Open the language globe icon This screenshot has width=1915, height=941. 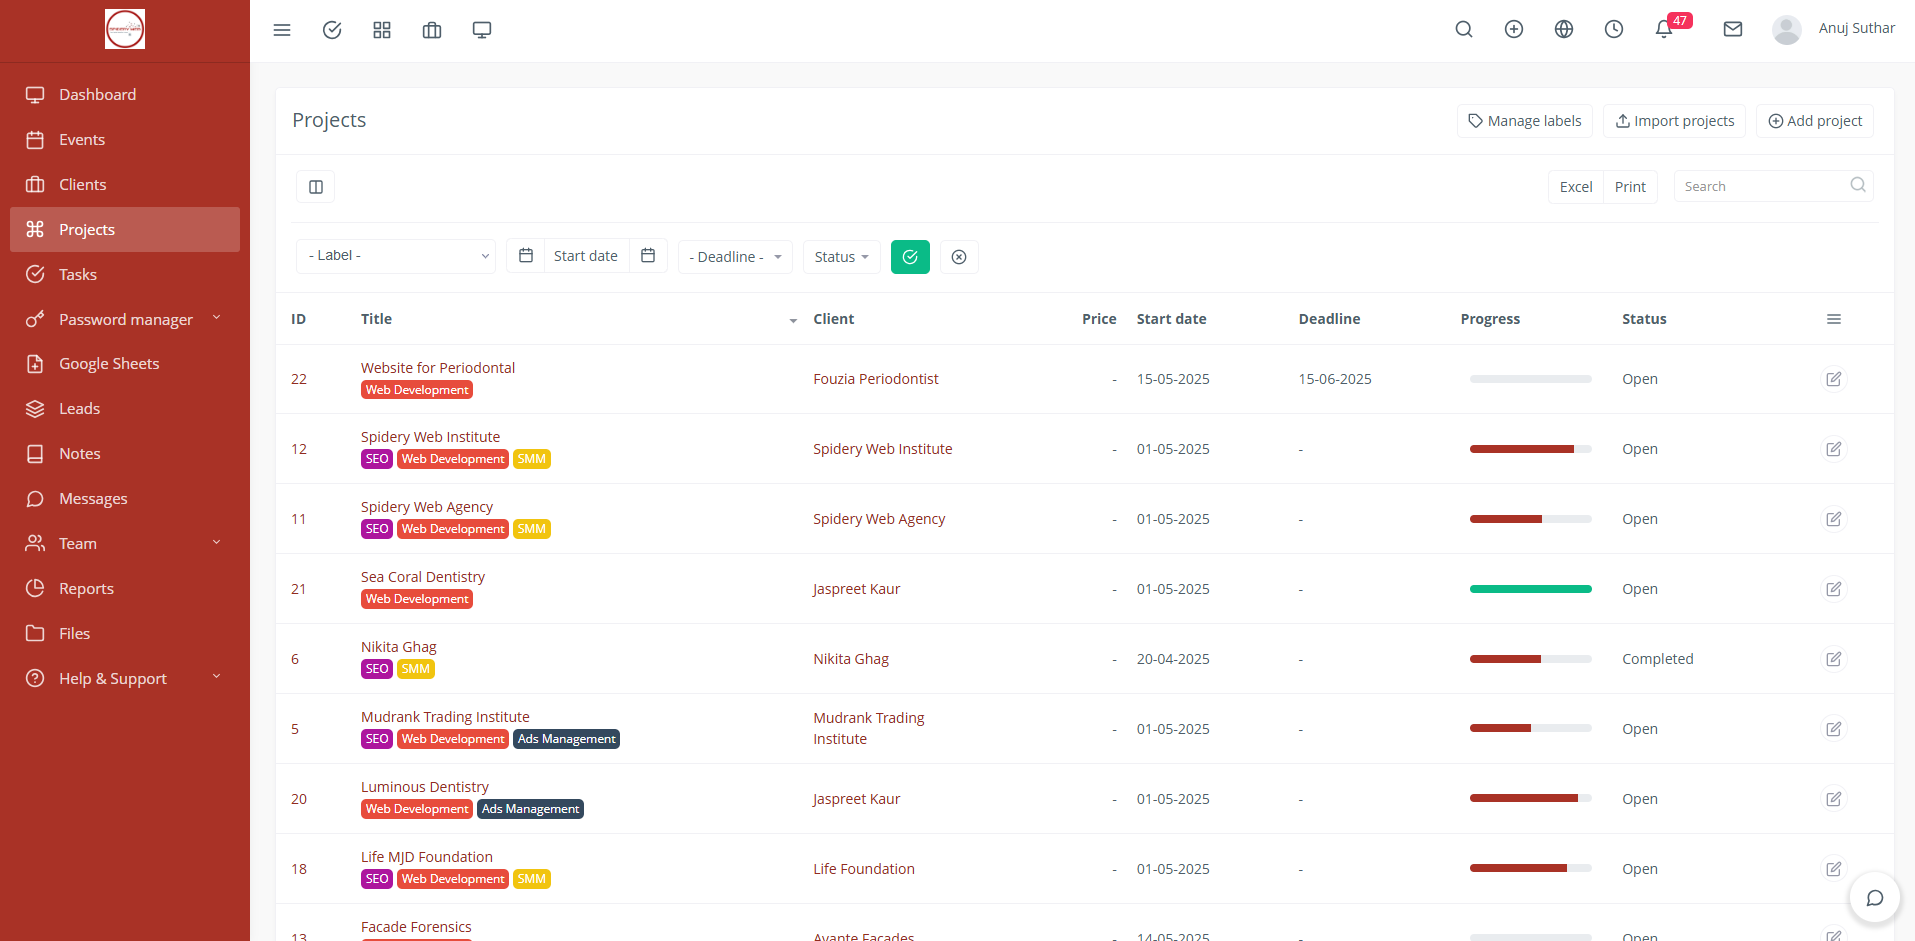1564,29
